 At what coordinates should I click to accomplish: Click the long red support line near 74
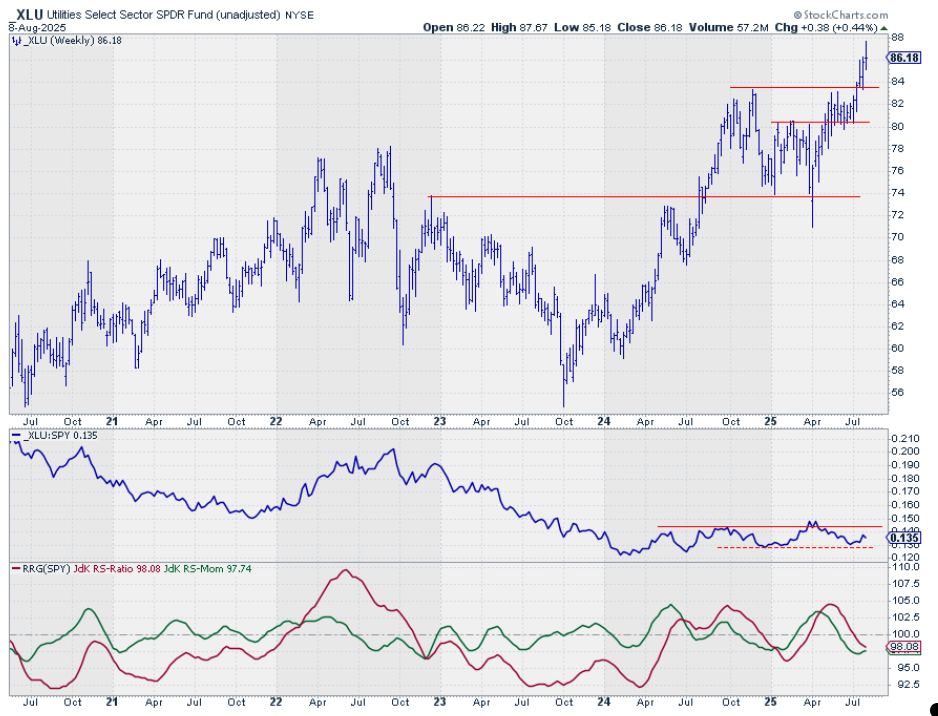[x=640, y=196]
